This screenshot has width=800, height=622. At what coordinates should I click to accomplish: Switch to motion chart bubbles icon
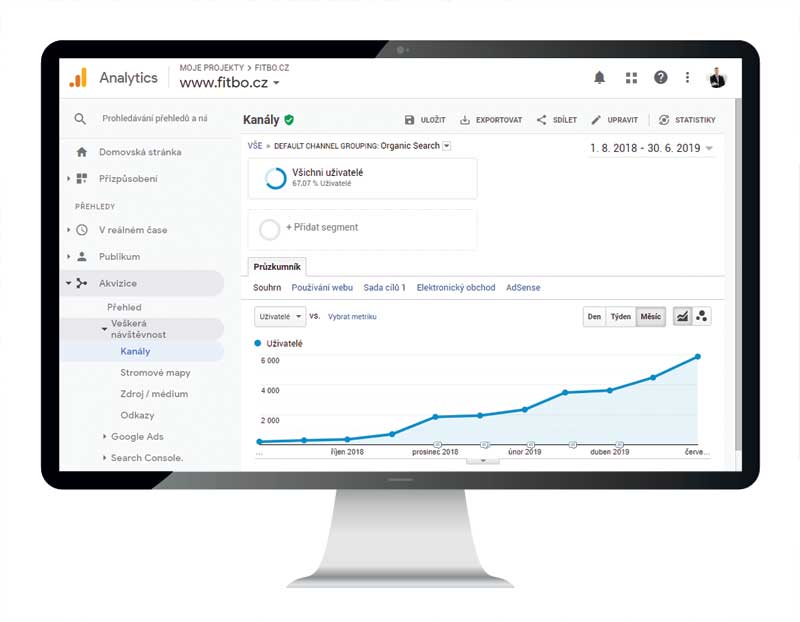click(x=702, y=316)
